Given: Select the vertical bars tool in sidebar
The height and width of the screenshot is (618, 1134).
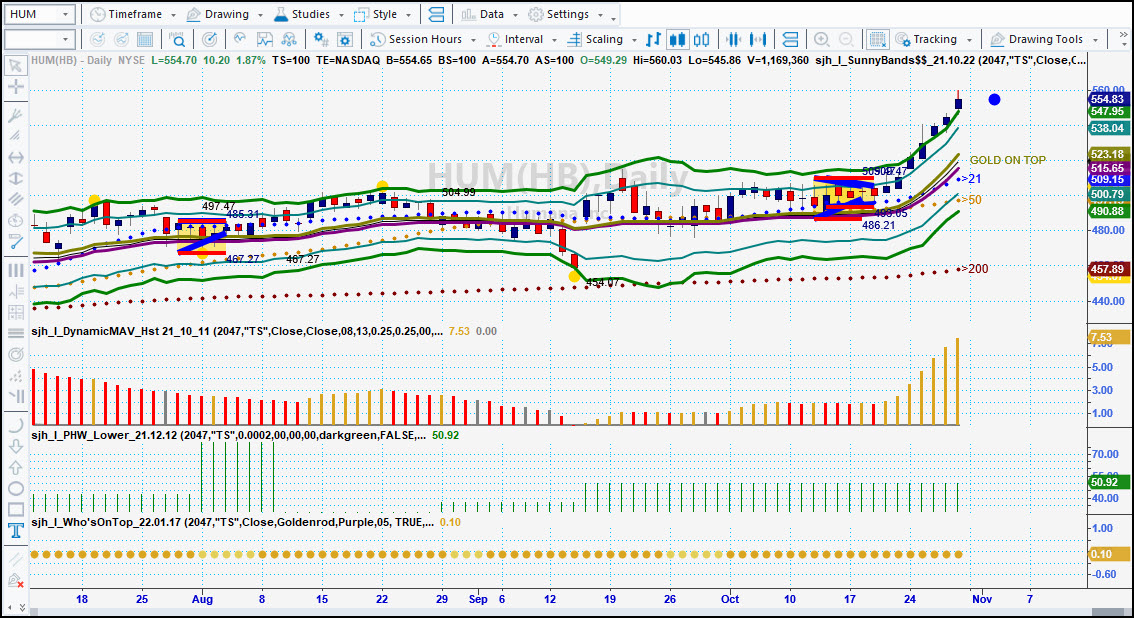Looking at the screenshot, I should [15, 270].
